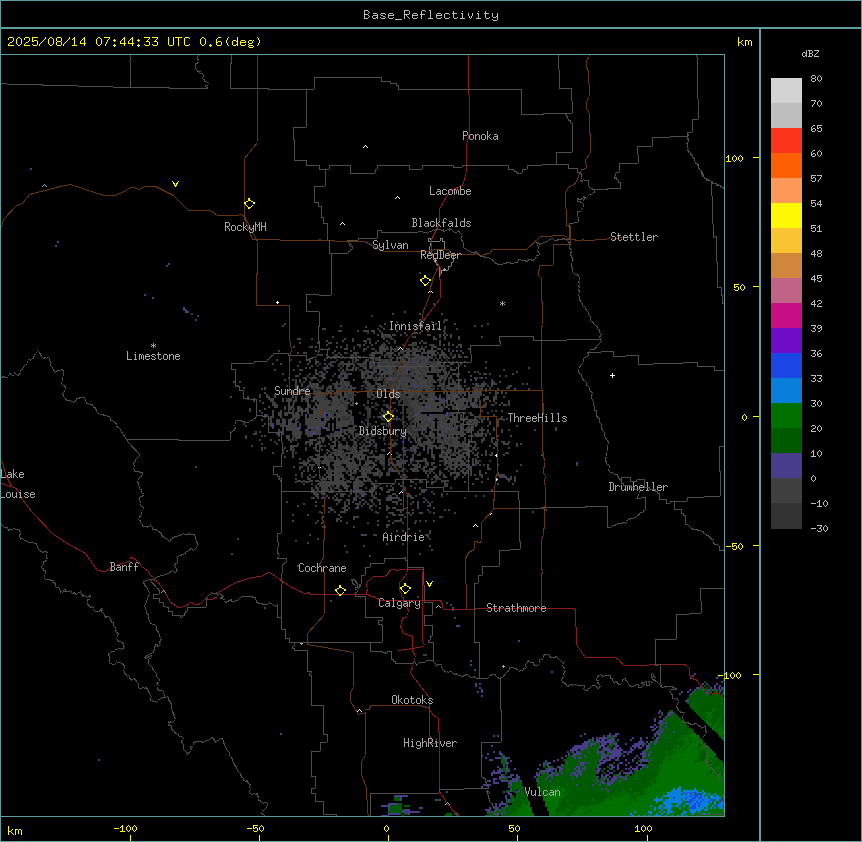Click the Didsbury town label
The width and height of the screenshot is (862, 842).
click(x=383, y=431)
